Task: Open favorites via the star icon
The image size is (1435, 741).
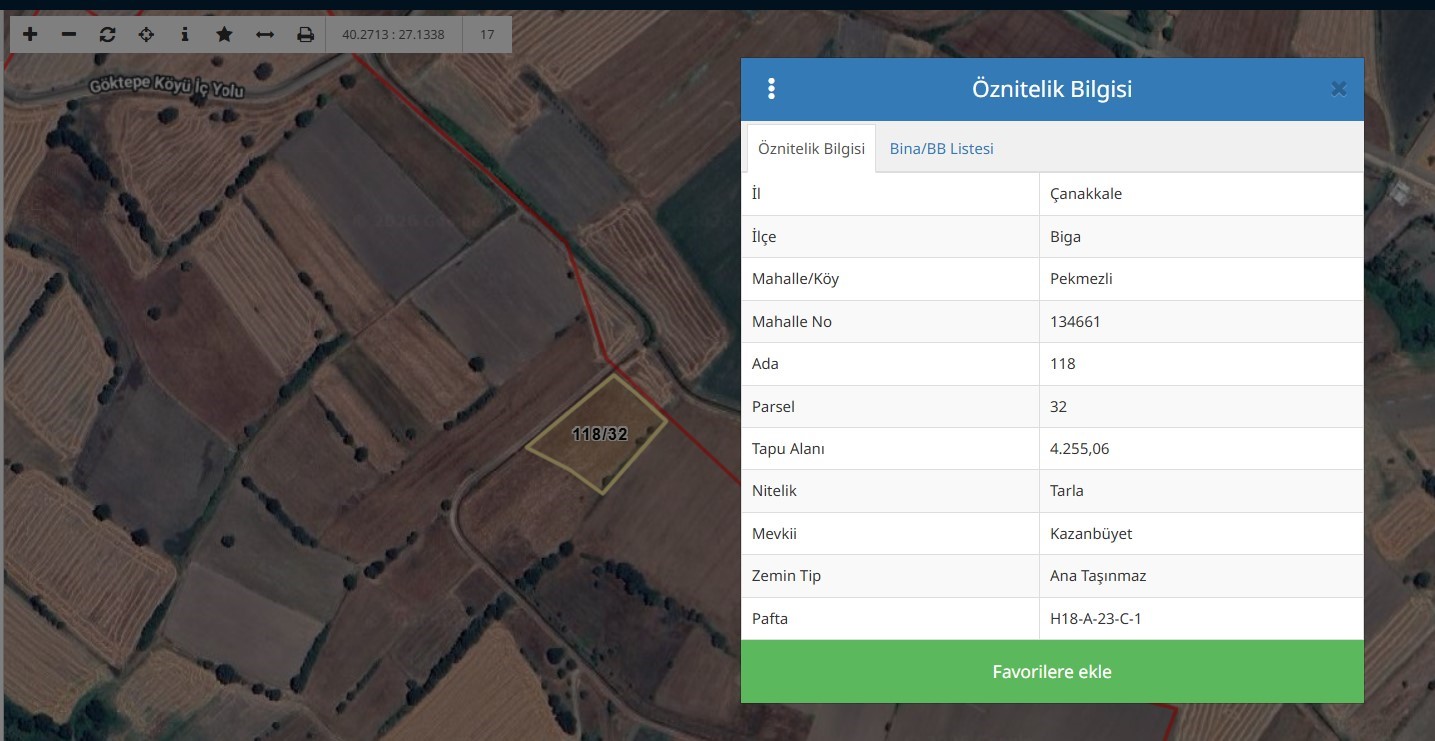Action: 224,34
